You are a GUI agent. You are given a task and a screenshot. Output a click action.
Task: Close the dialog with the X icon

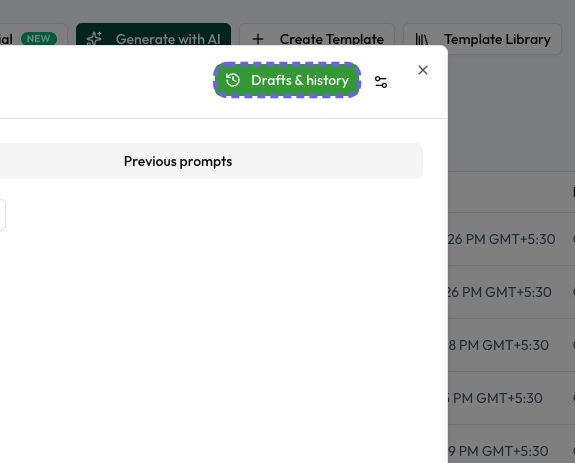coord(423,70)
